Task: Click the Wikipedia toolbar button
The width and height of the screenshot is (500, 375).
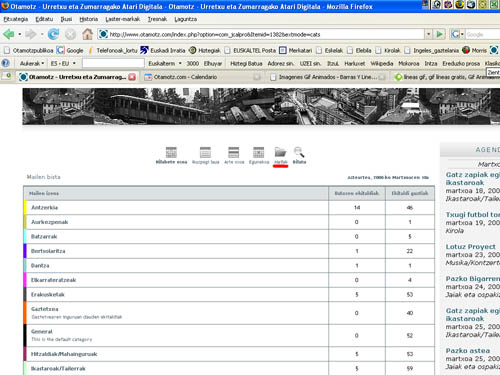Action: [x=382, y=63]
